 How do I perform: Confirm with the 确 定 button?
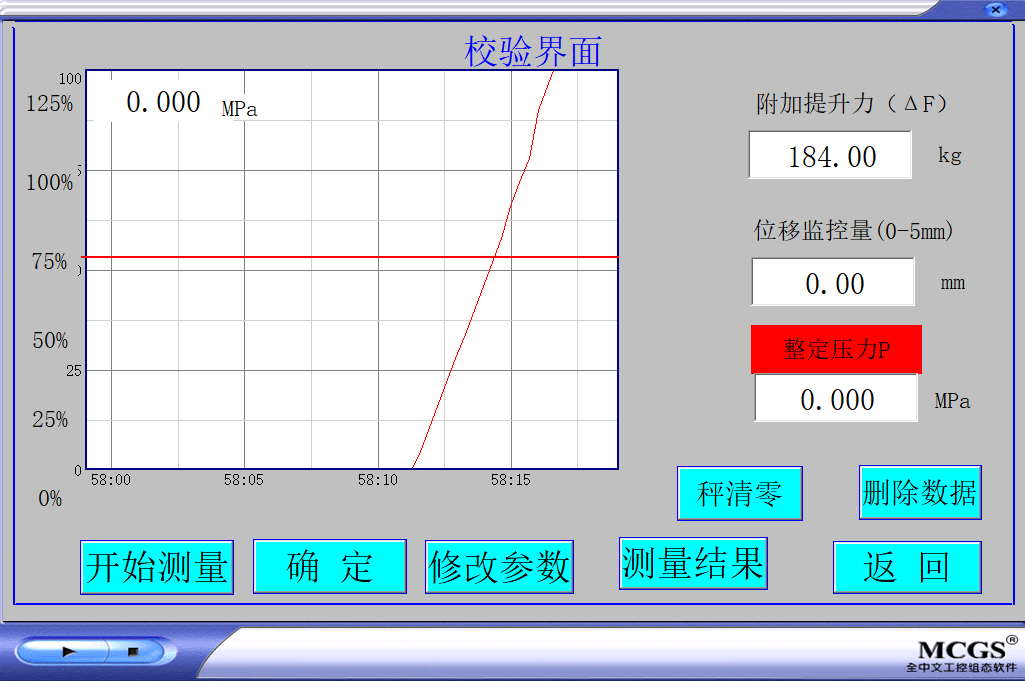(x=330, y=567)
